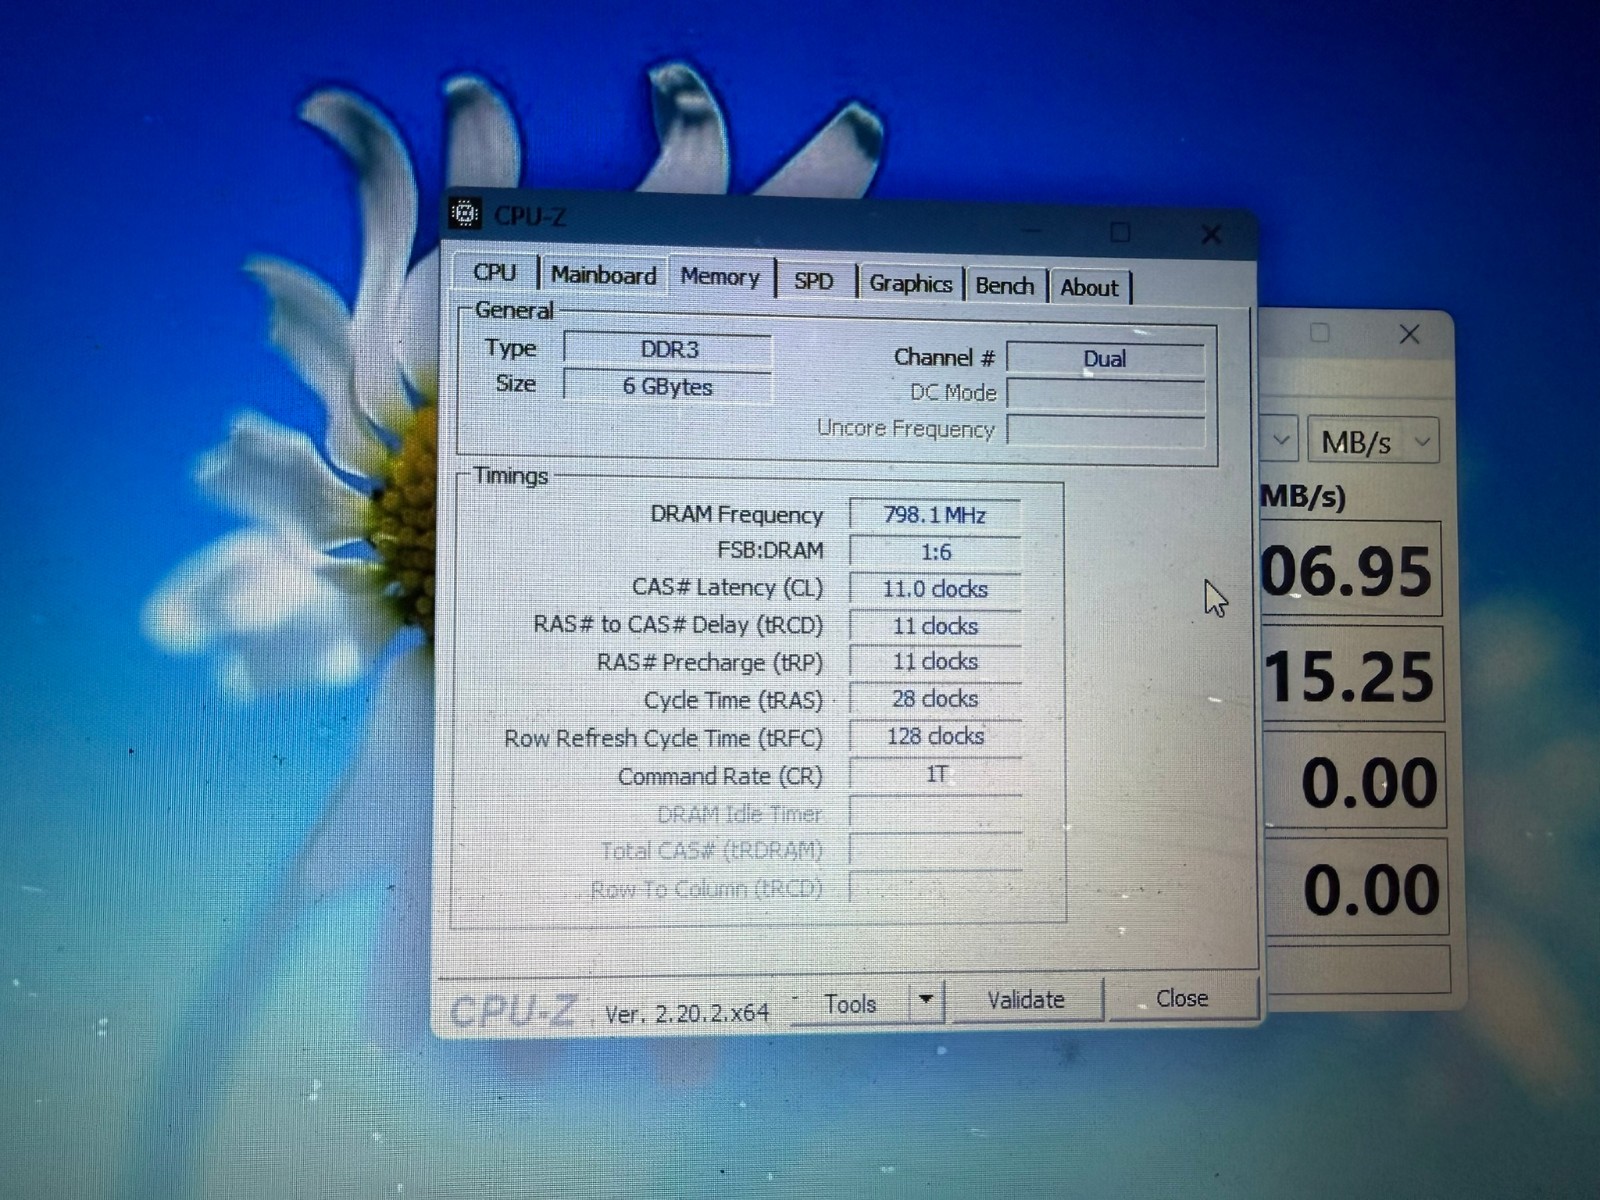Click the 1:6 FSB:DRAM value
This screenshot has width=1600, height=1200.
(x=935, y=552)
